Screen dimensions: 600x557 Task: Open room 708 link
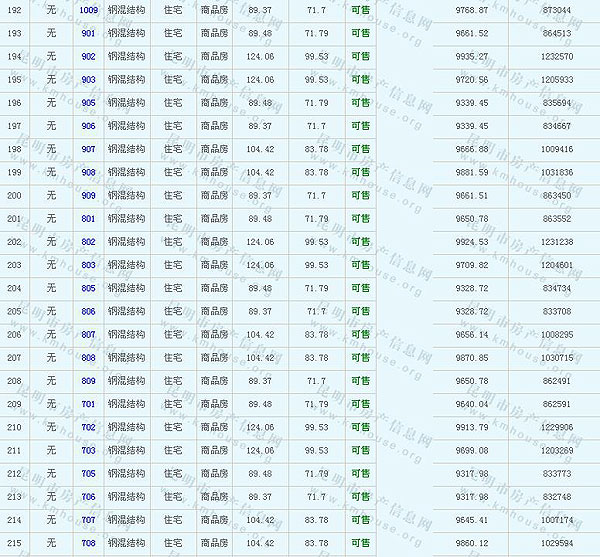point(89,543)
